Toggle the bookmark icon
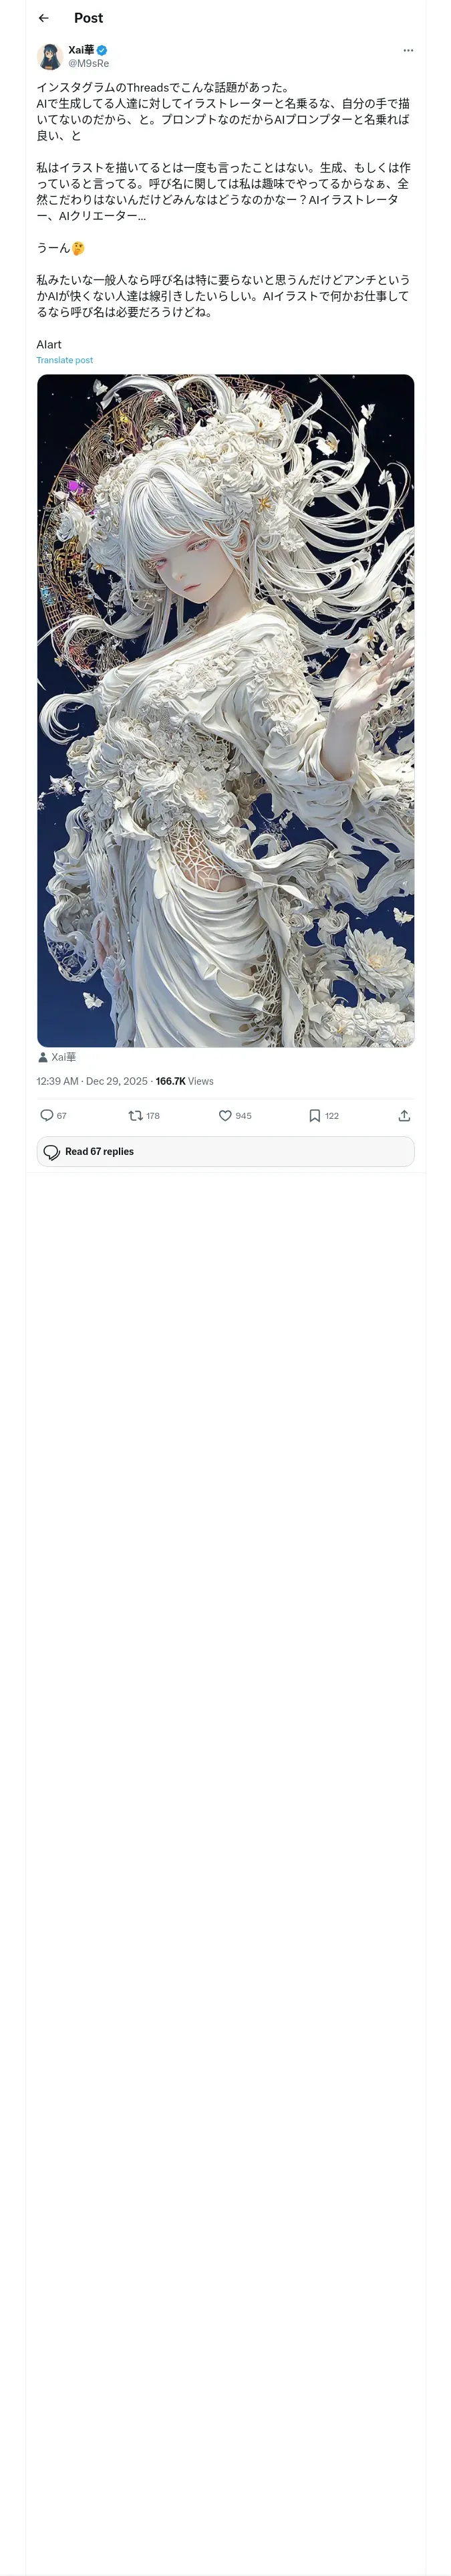 click(x=314, y=1115)
